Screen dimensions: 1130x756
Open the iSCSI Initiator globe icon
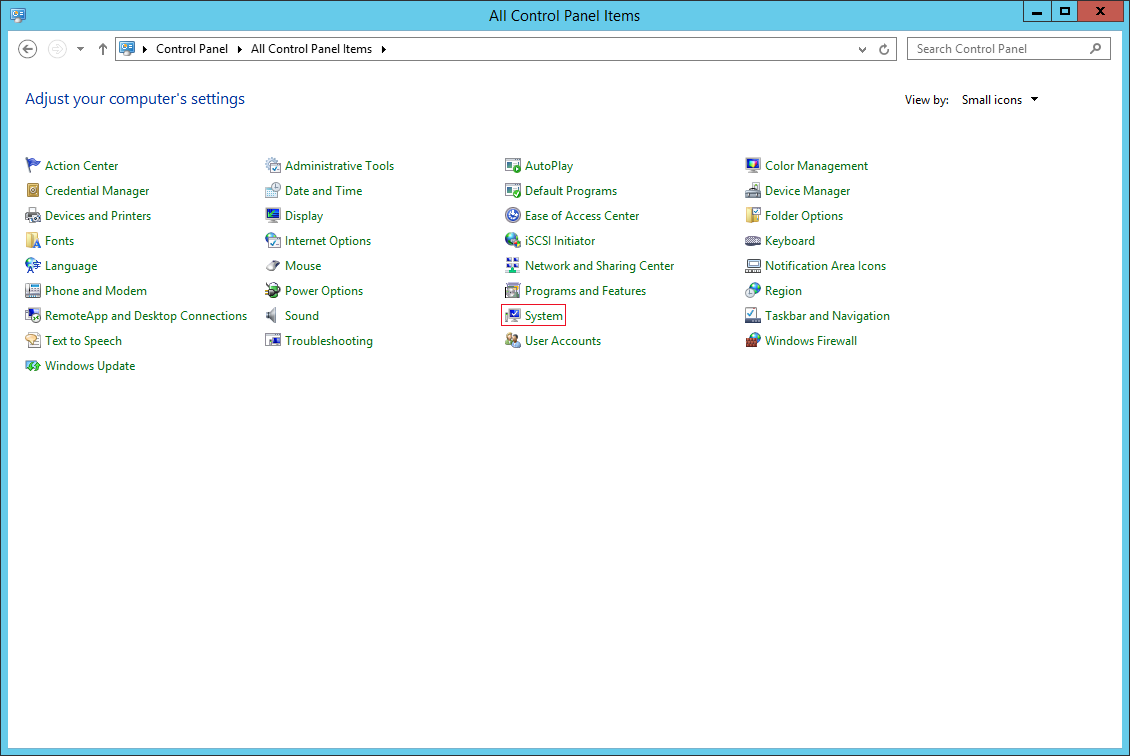click(512, 241)
